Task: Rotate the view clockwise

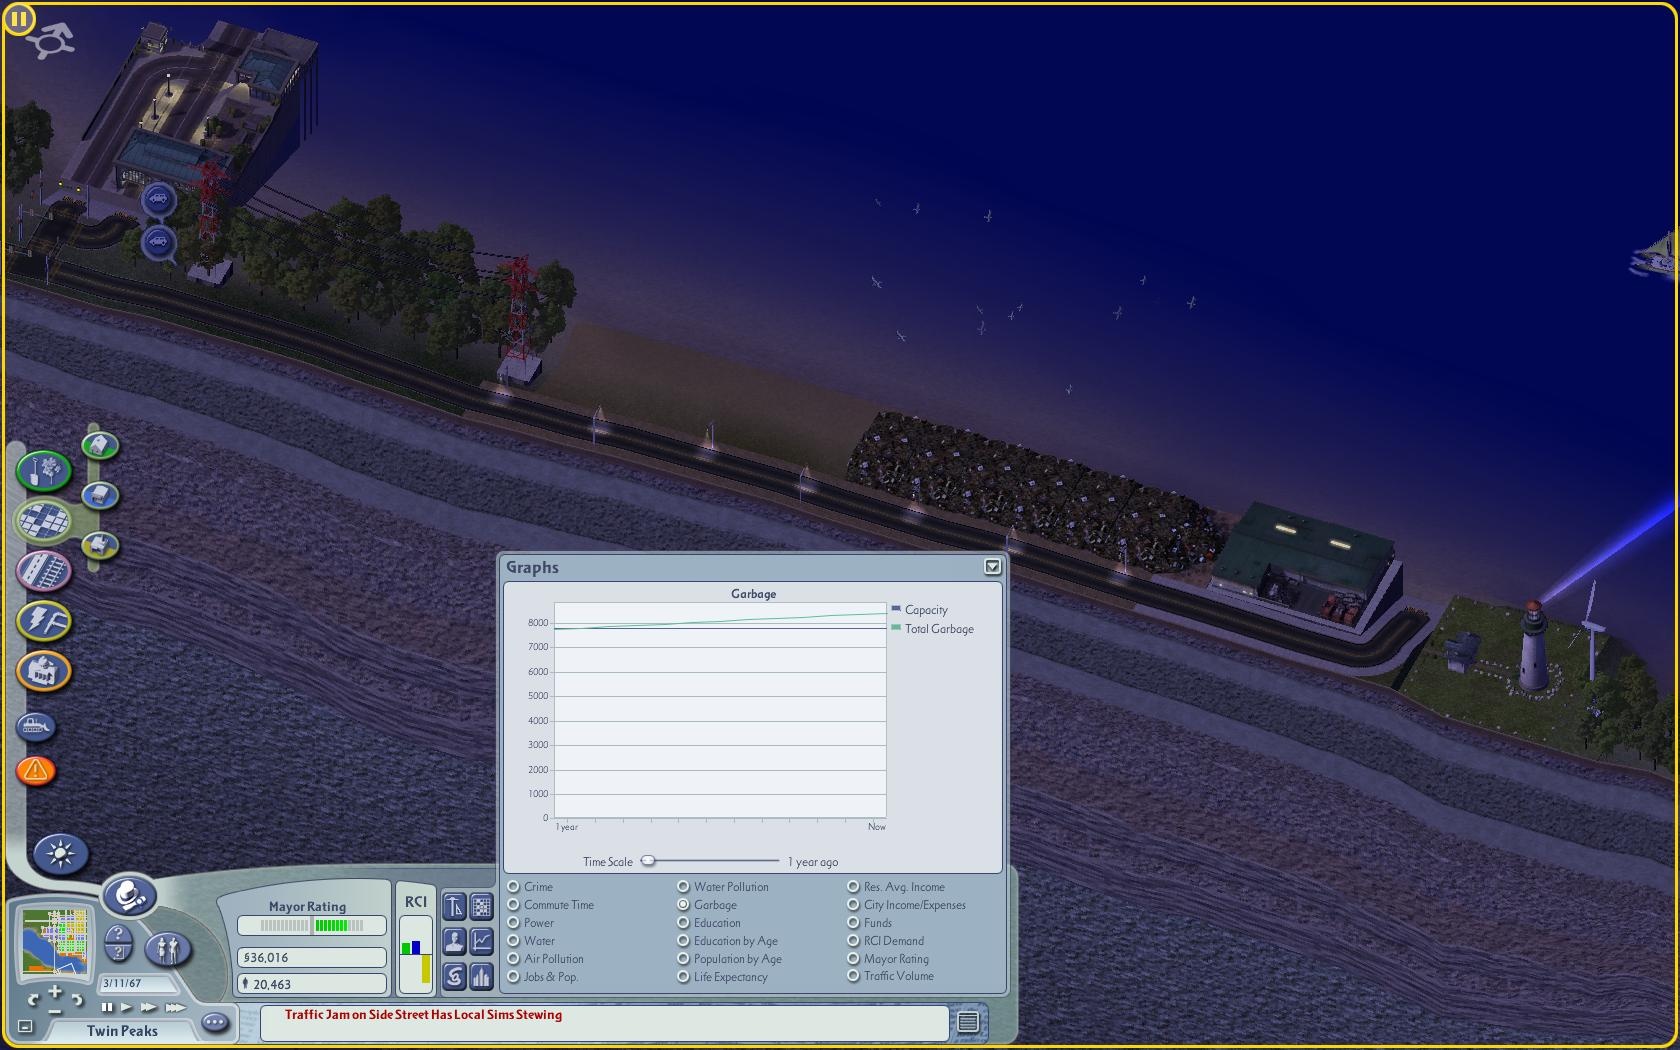Action: (76, 998)
